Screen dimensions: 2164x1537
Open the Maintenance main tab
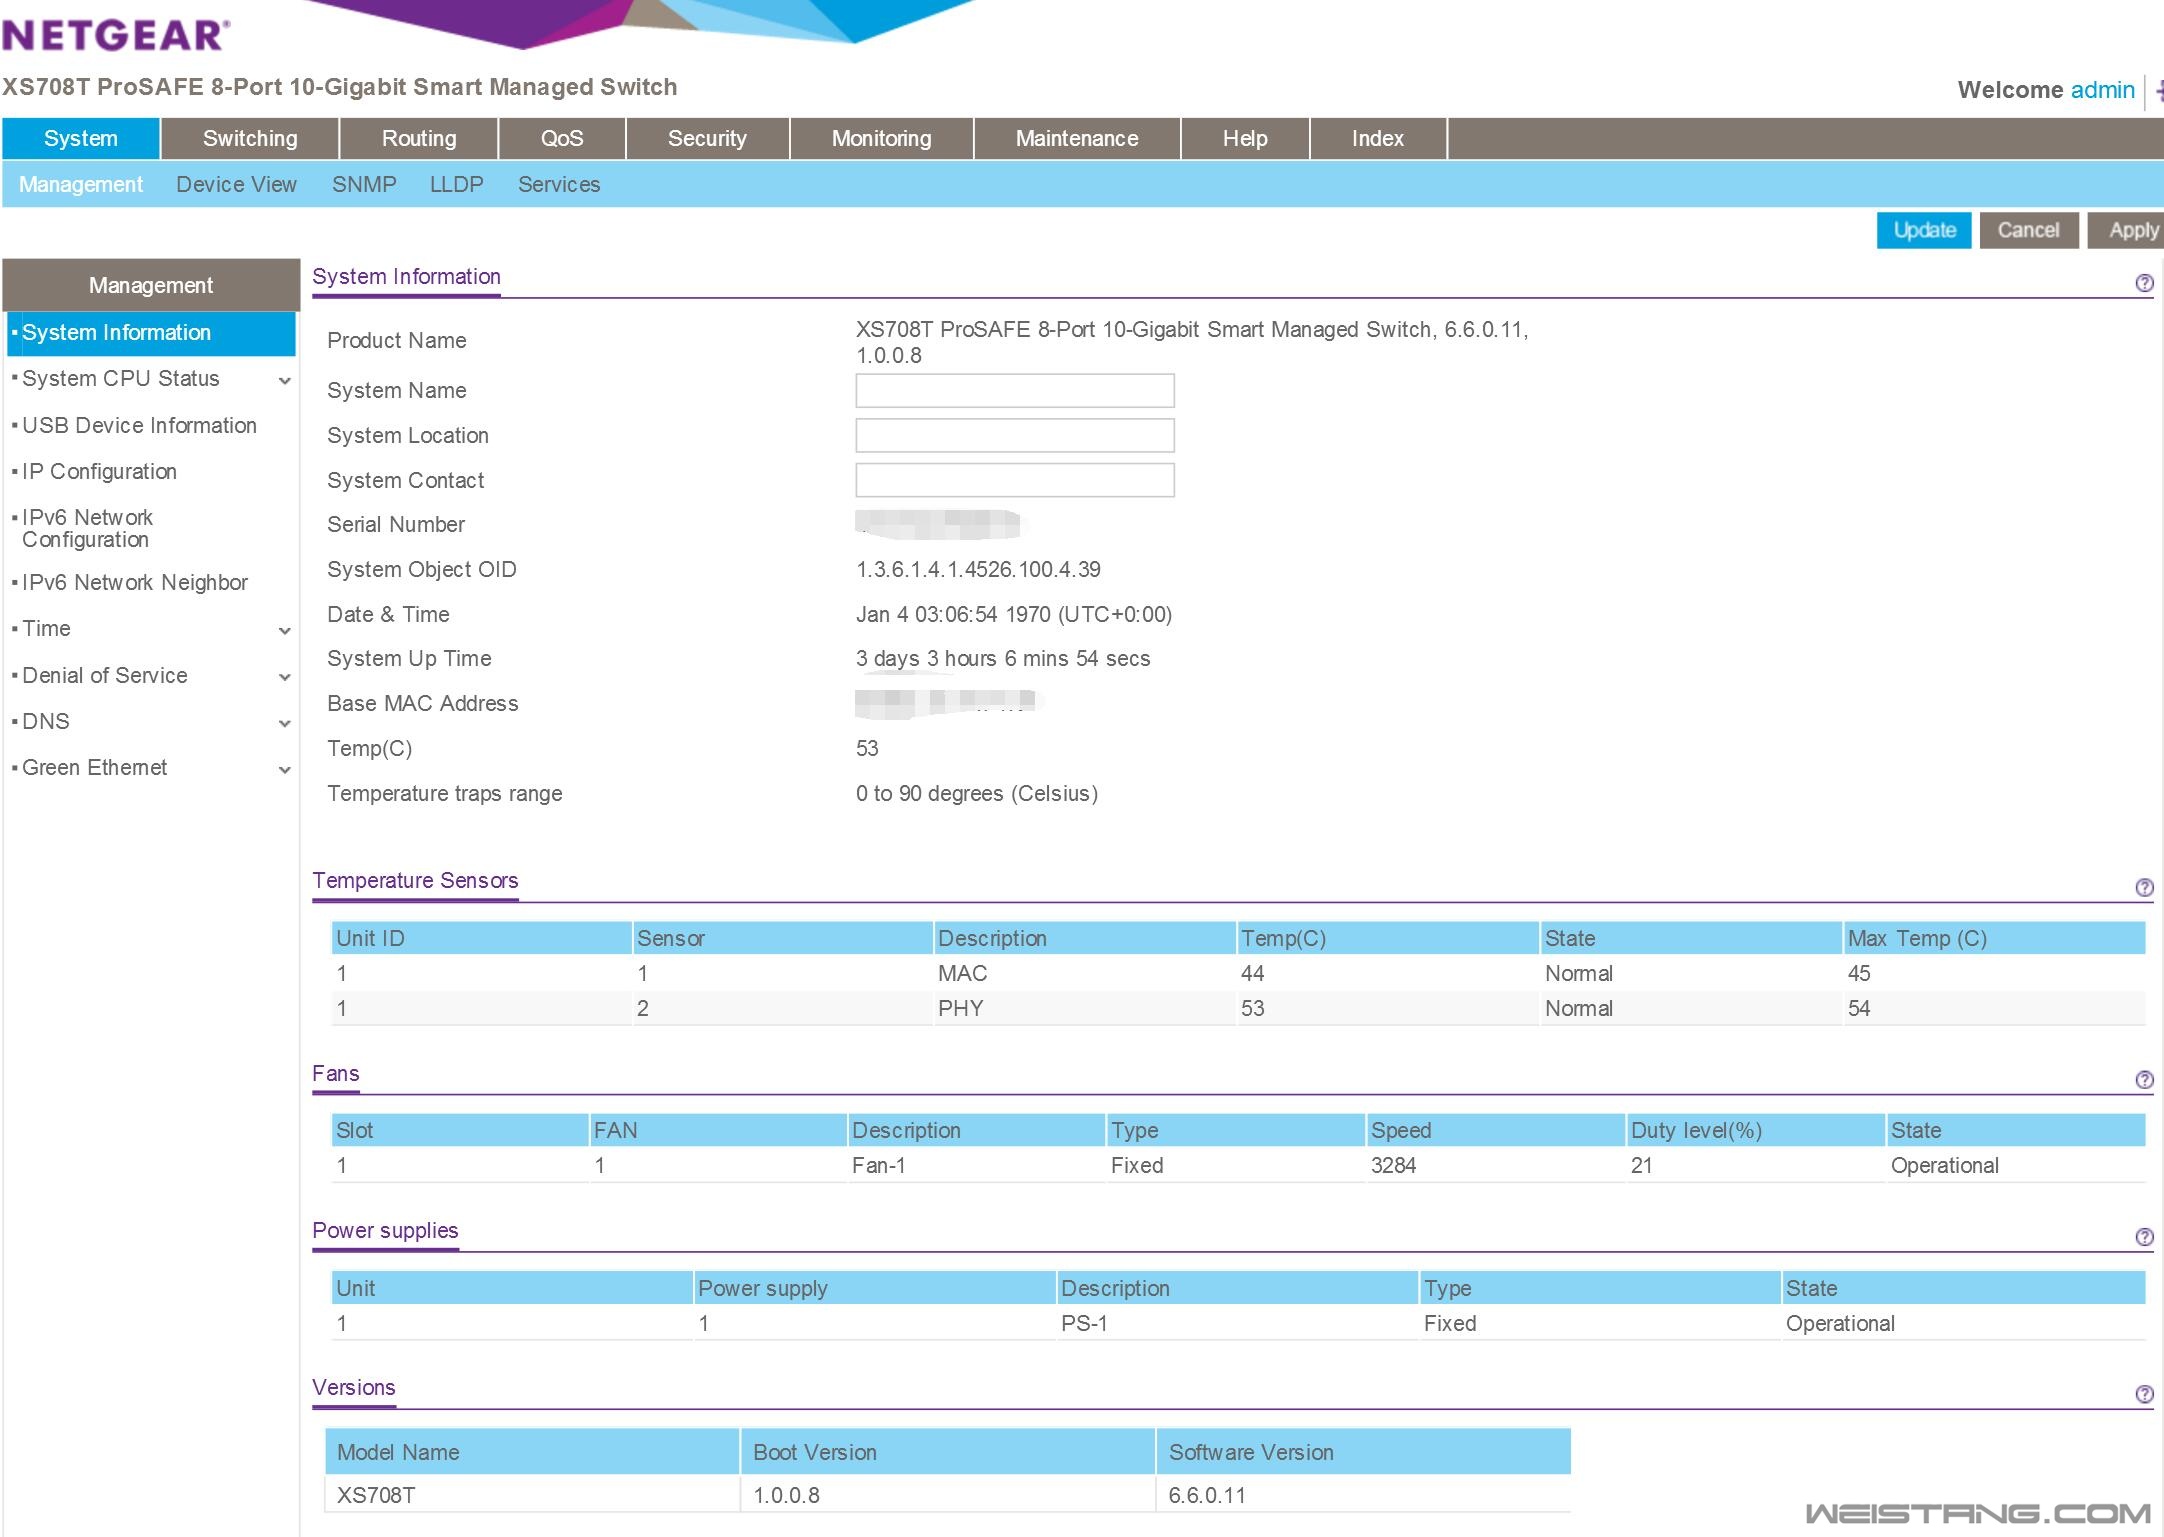click(1077, 138)
